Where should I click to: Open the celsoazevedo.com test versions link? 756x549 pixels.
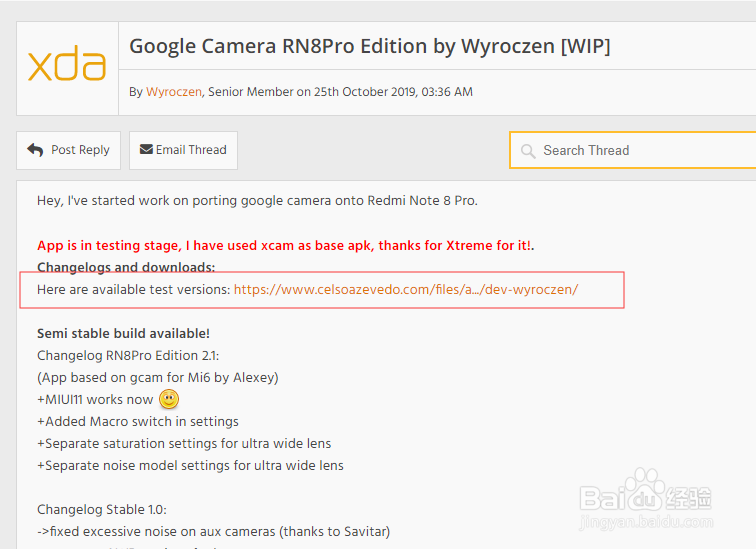click(406, 289)
